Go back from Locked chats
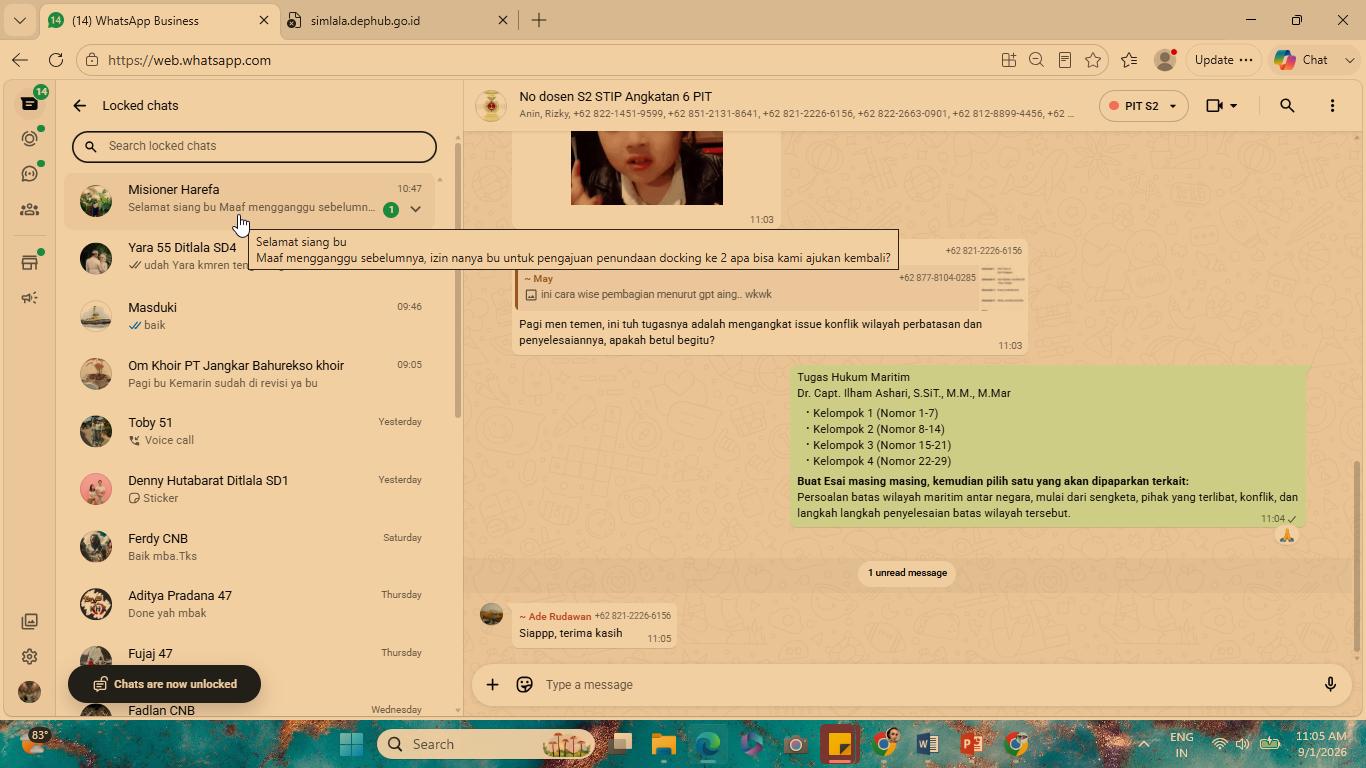1366x768 pixels. [x=80, y=106]
